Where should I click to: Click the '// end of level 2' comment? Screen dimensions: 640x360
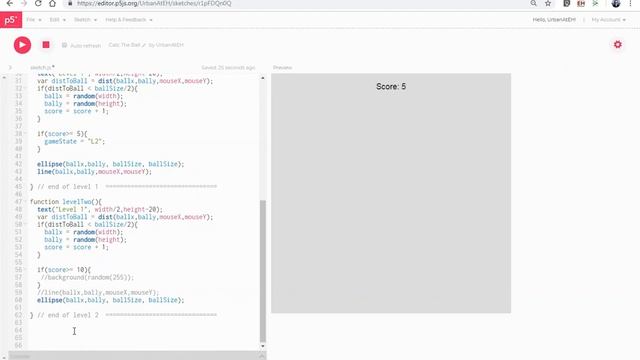click(68, 315)
